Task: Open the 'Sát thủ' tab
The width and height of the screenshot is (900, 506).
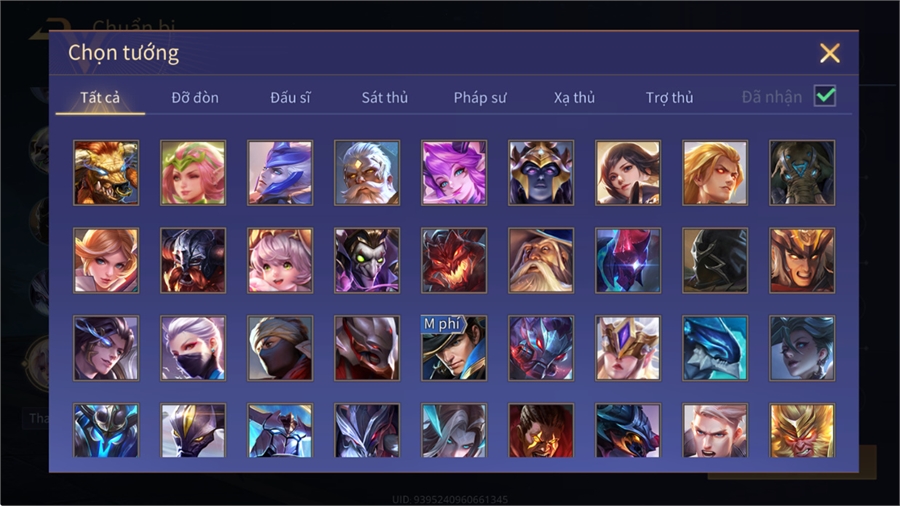Action: tap(385, 98)
